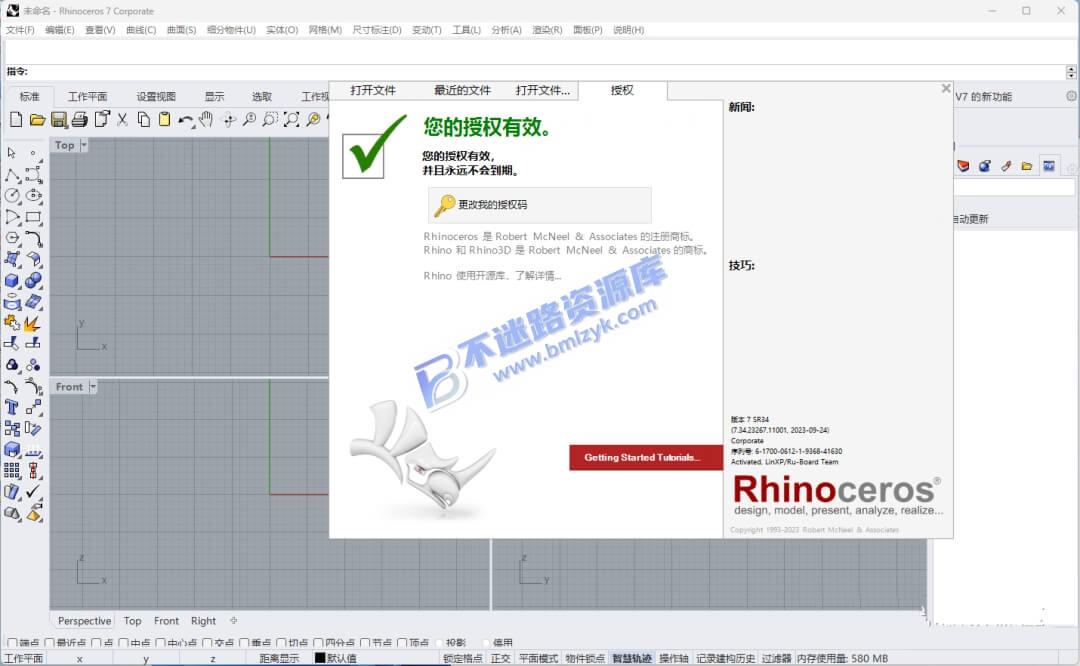
Task: Open the 实体(O) menu
Action: click(x=282, y=30)
